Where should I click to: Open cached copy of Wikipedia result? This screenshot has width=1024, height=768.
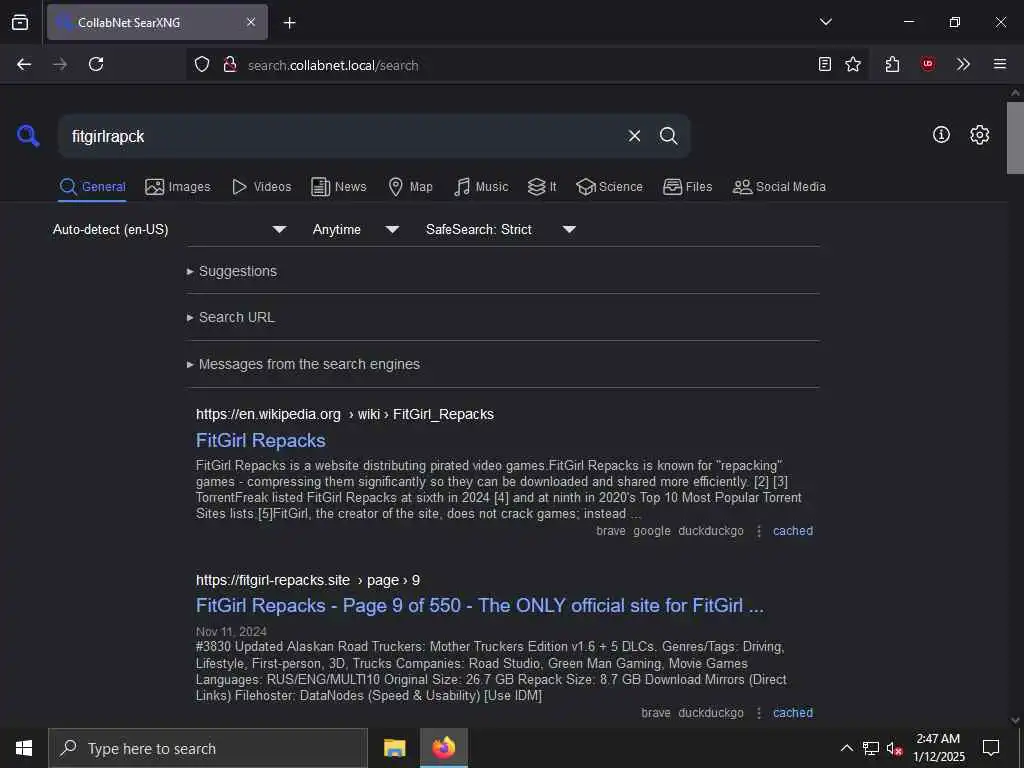[x=793, y=531]
